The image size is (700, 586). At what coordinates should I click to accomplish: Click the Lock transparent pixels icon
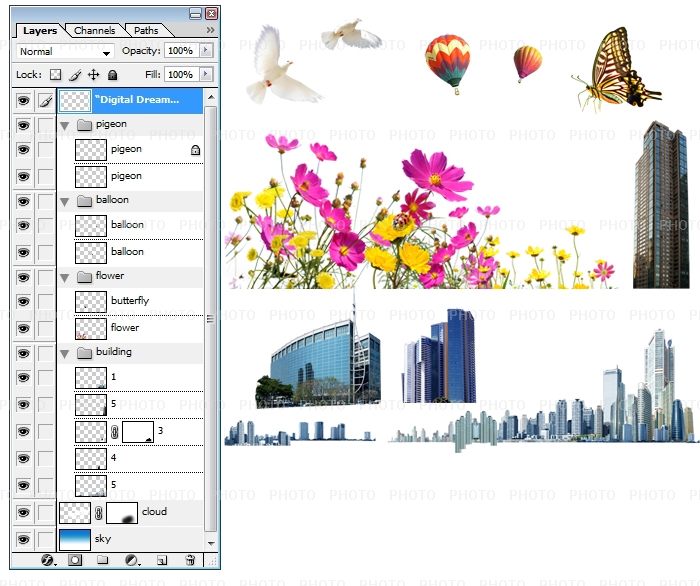tap(56, 75)
